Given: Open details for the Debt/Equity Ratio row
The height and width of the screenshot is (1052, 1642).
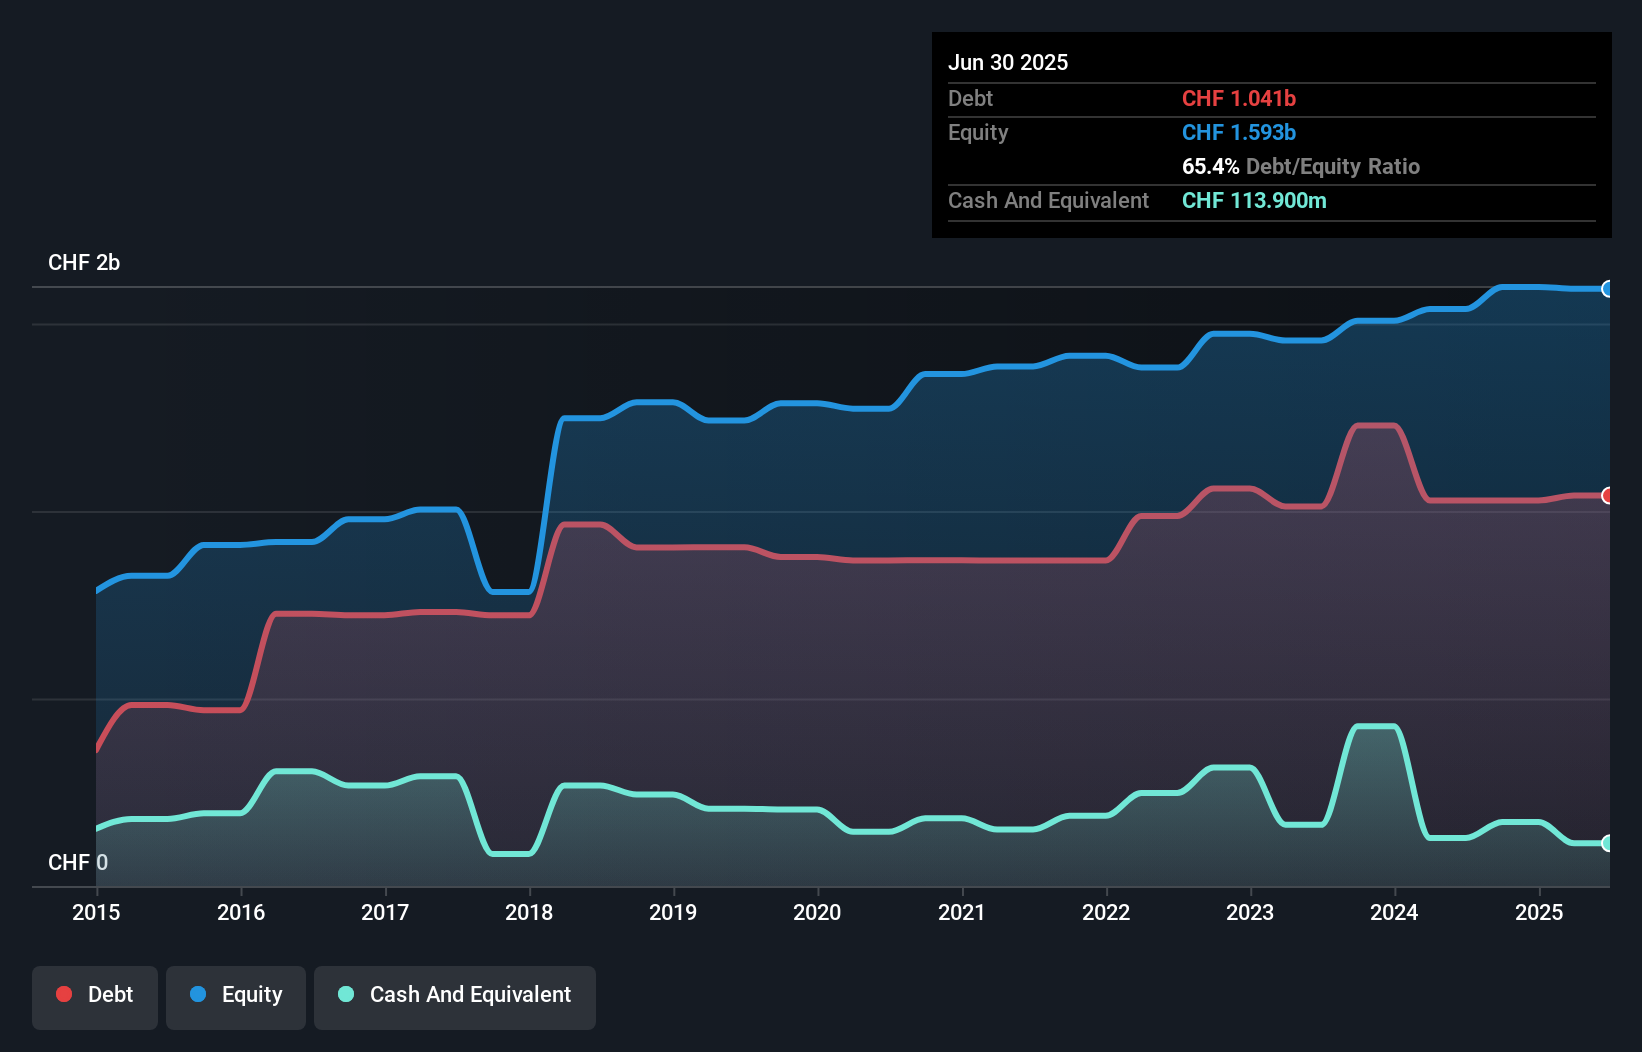Looking at the screenshot, I should pos(1301,167).
